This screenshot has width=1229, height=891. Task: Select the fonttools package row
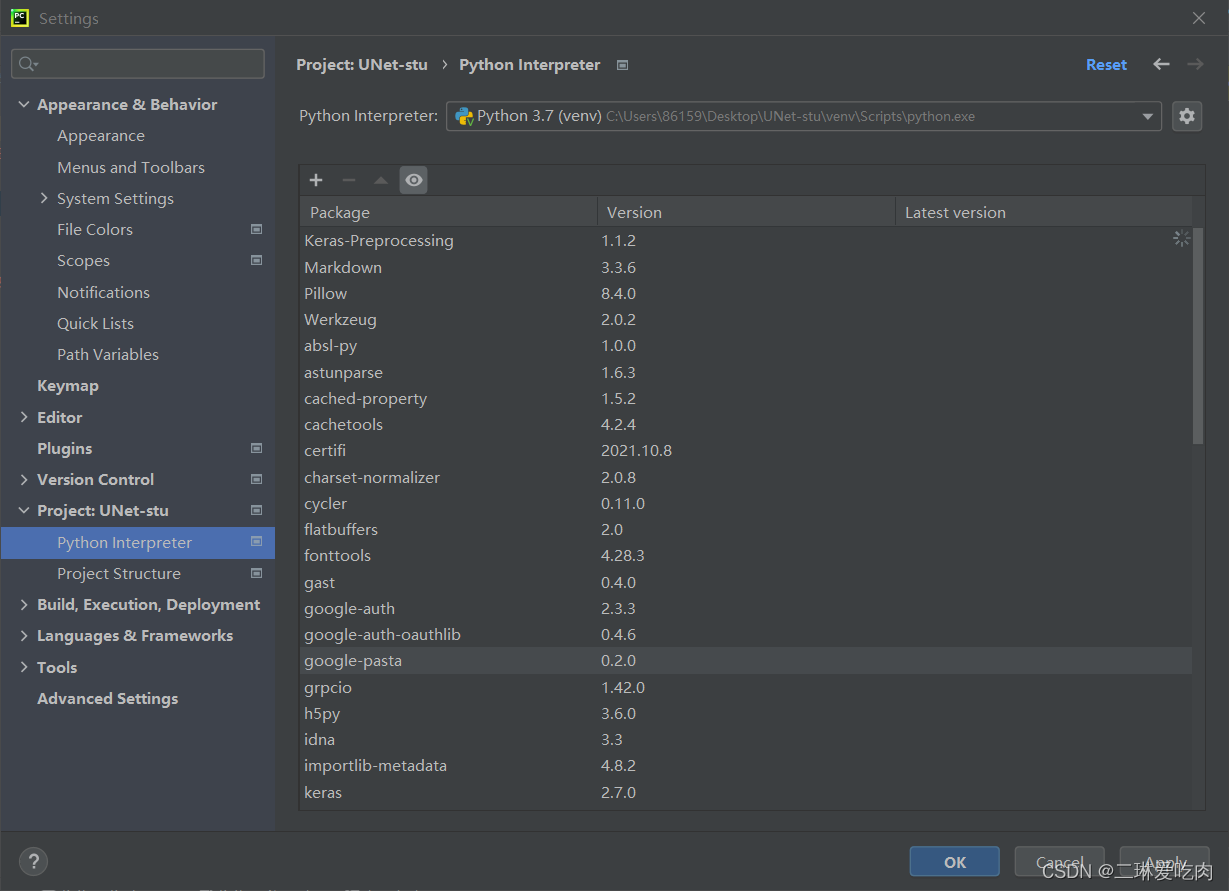[x=746, y=555]
